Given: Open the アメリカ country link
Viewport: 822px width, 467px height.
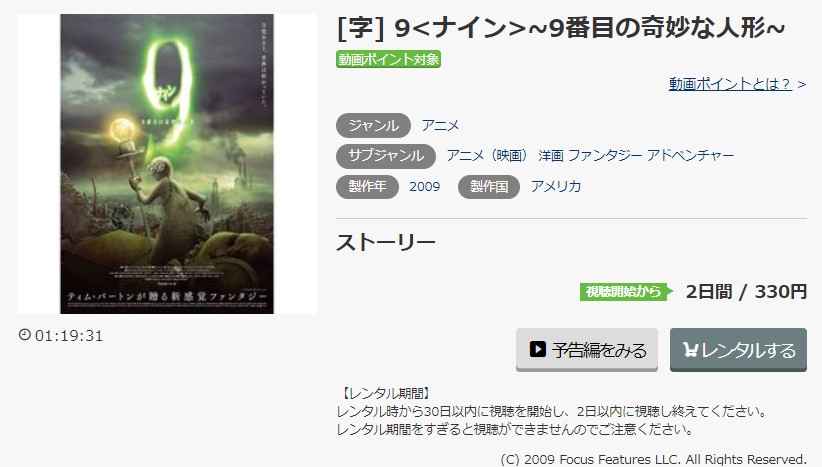Looking at the screenshot, I should (556, 187).
